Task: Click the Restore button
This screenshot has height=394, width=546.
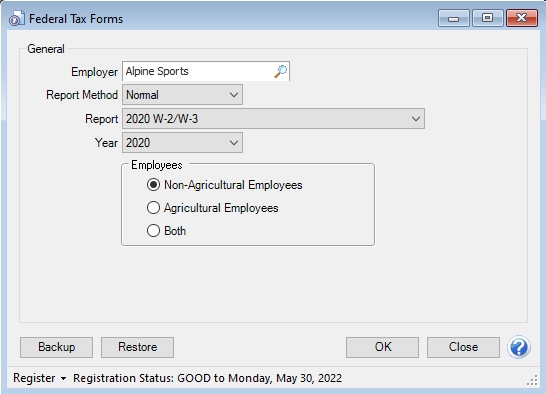Action: coord(138,347)
